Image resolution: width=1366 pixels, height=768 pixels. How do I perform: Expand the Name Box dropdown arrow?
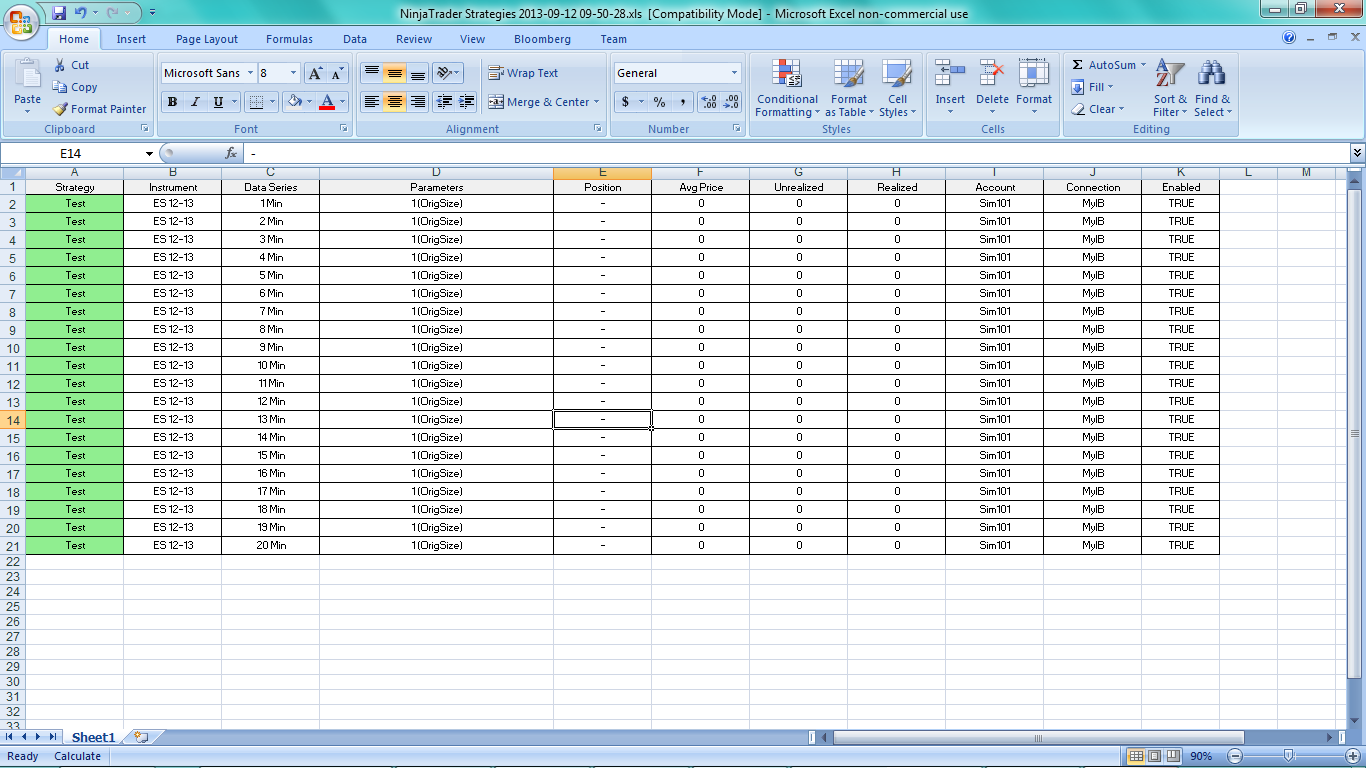[149, 154]
